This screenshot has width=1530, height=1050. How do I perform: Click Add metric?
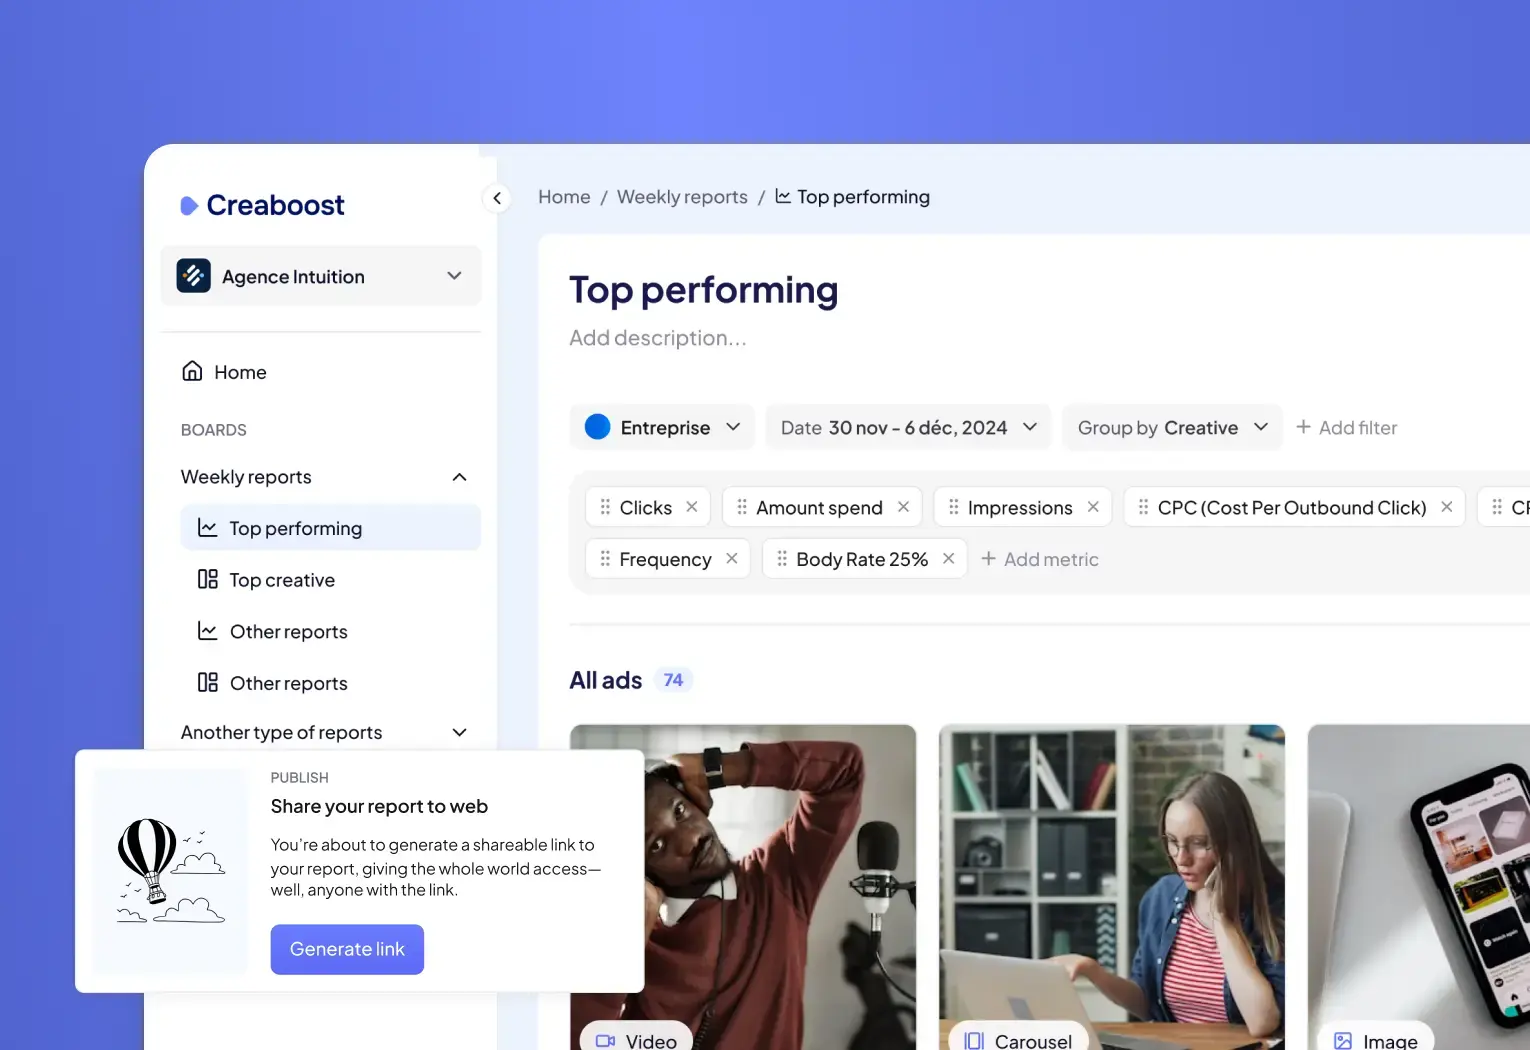[x=1039, y=559]
